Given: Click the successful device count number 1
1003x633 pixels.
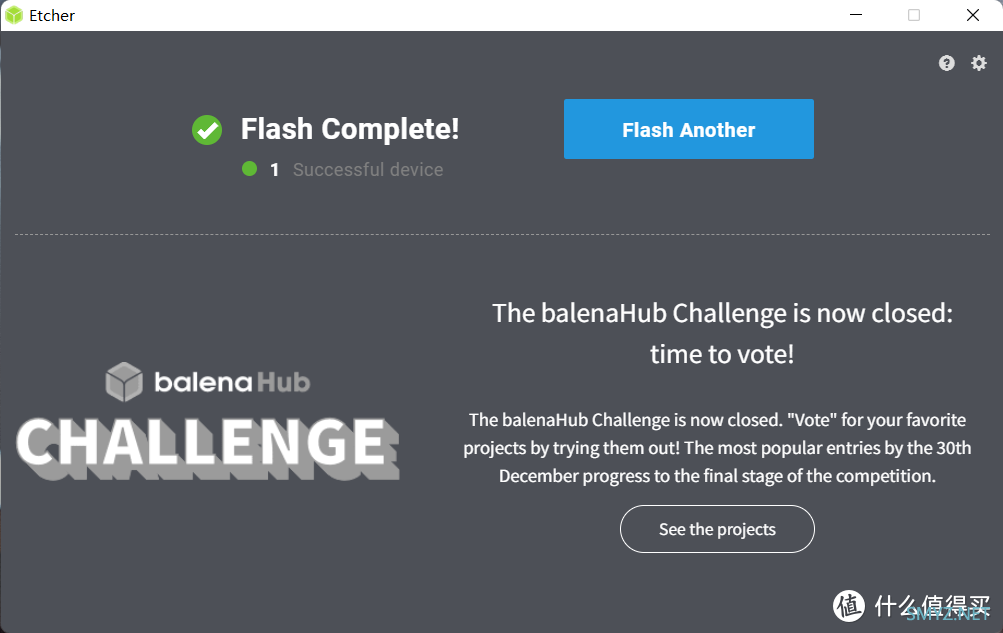Looking at the screenshot, I should coord(274,170).
